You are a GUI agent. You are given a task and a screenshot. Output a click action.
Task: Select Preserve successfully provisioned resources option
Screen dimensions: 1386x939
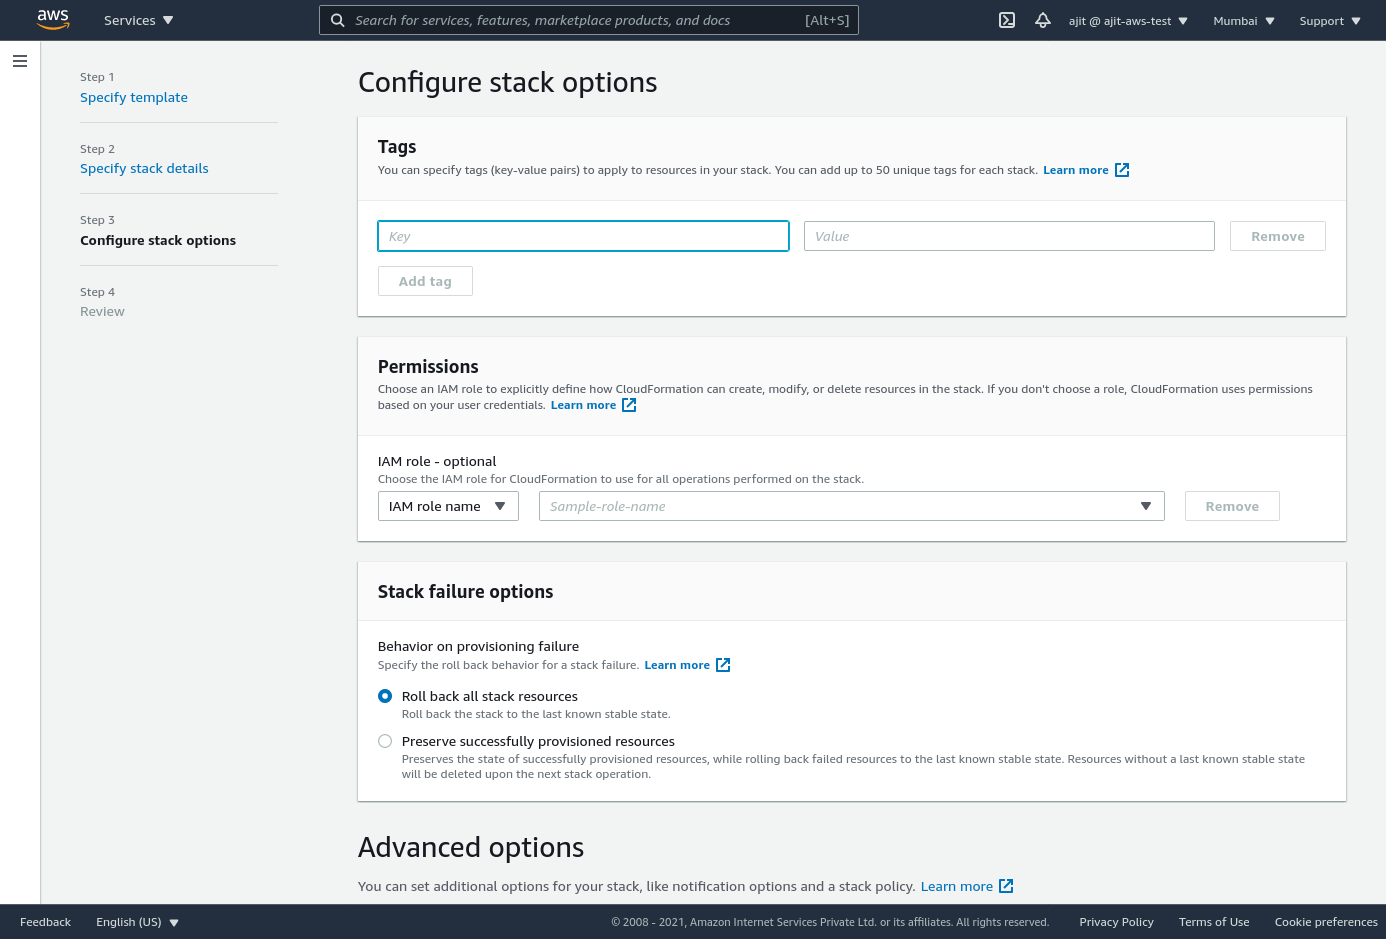pos(385,741)
